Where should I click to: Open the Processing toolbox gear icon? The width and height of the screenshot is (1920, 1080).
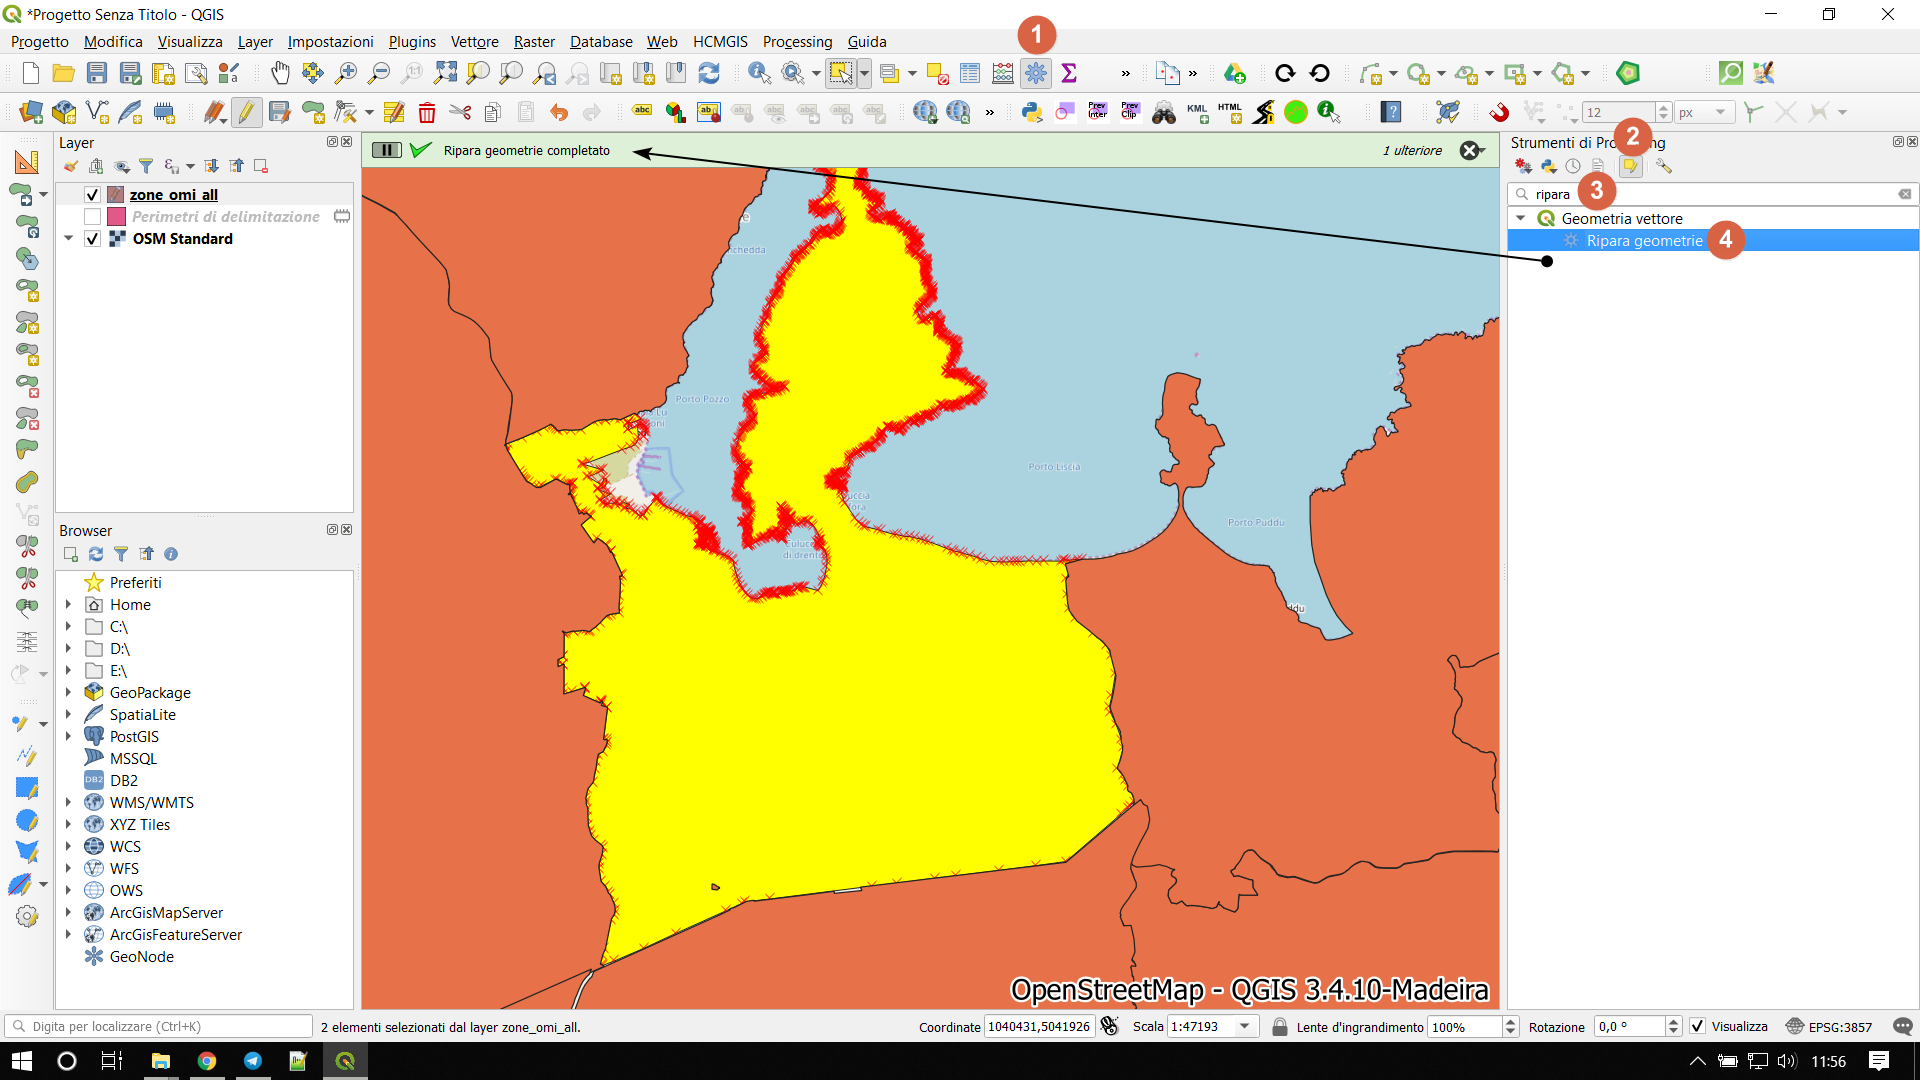(x=1036, y=73)
